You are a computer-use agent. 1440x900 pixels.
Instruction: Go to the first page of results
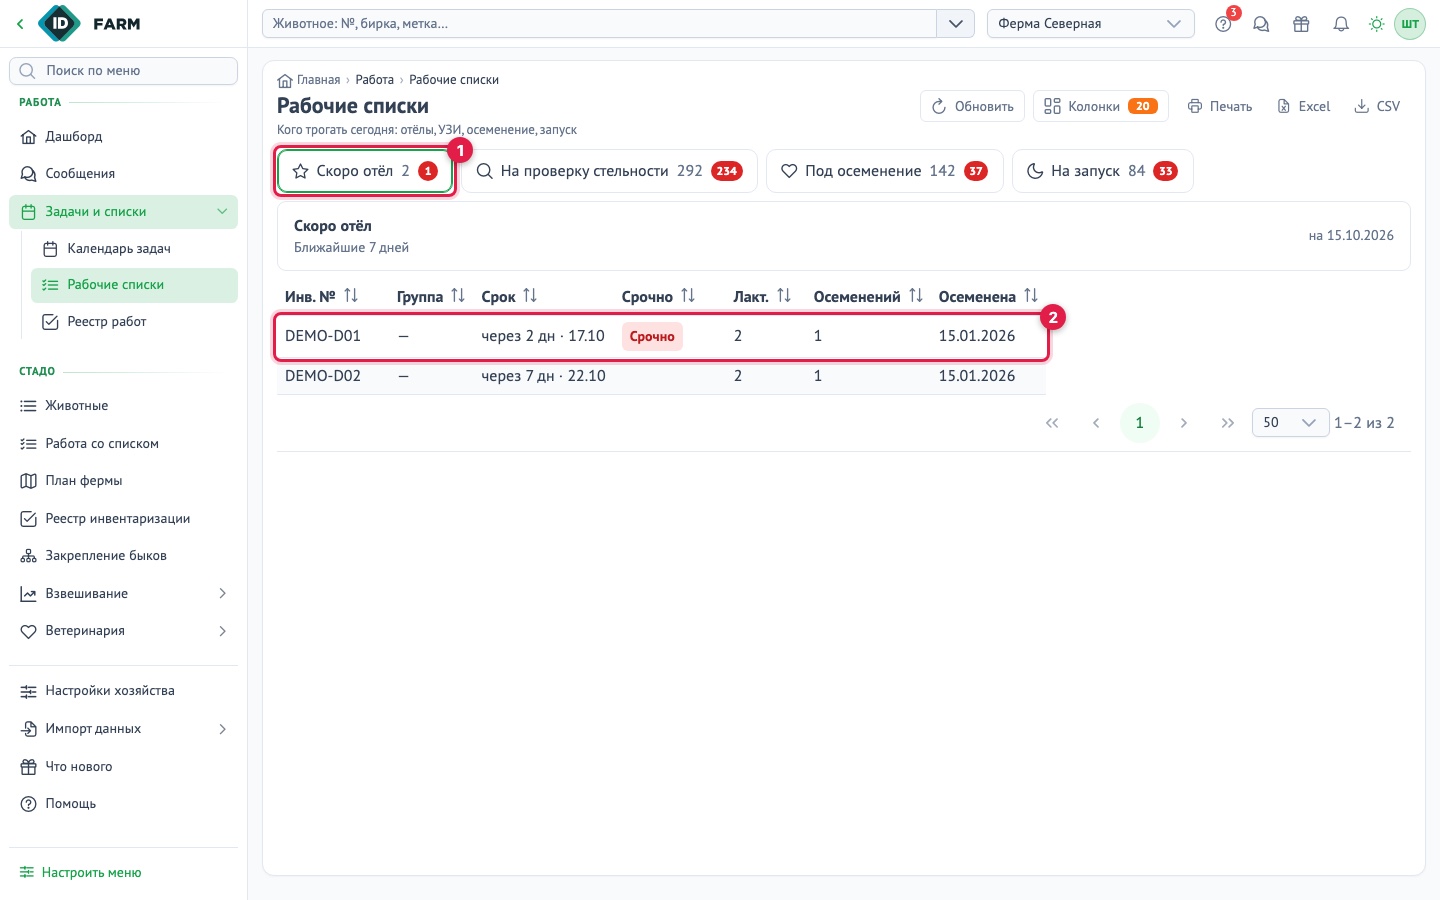[x=1052, y=423]
